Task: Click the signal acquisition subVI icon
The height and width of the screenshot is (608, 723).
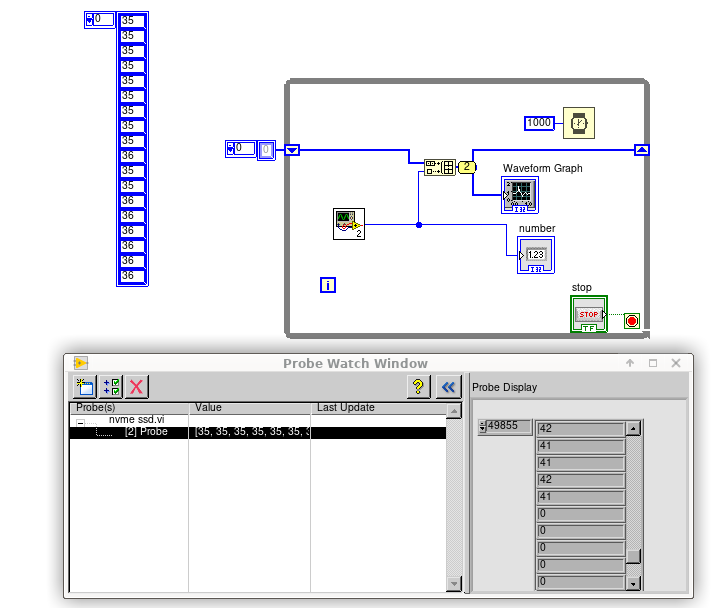Action: (349, 224)
